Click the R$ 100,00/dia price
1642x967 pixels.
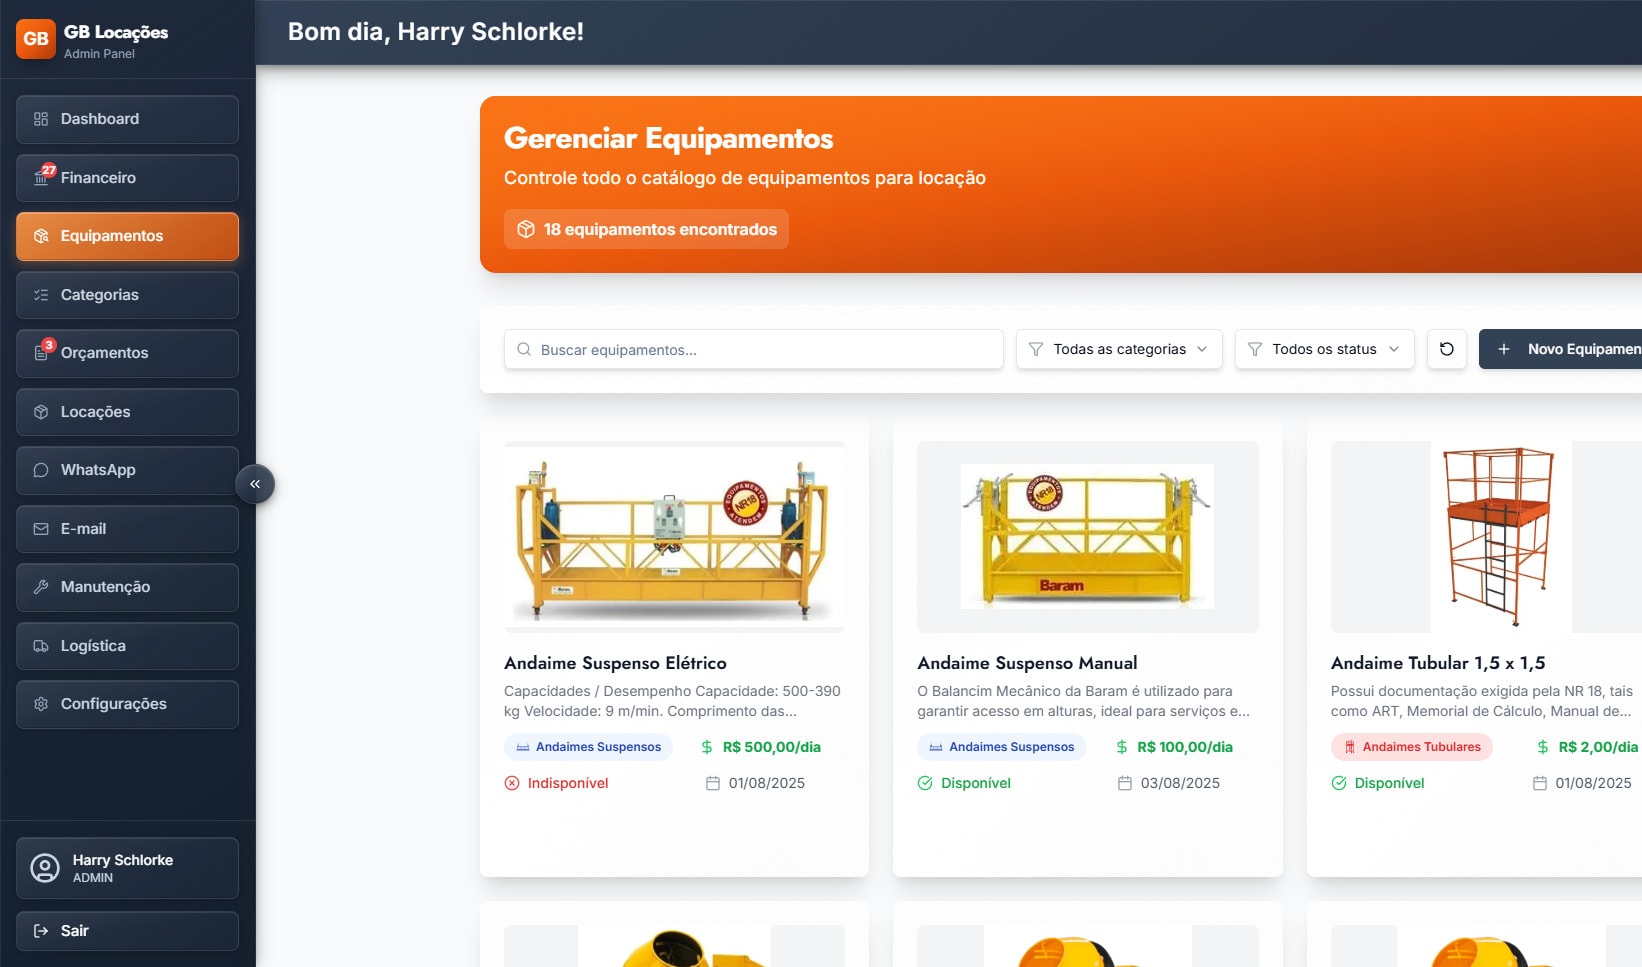tap(1185, 747)
